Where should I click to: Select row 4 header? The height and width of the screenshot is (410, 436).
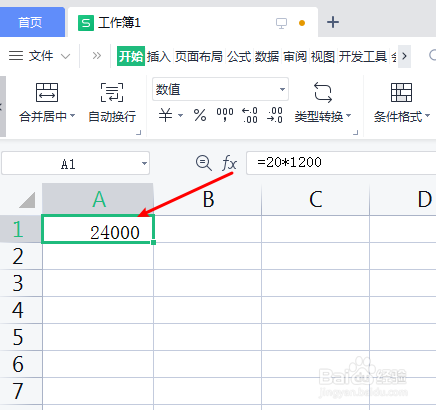[x=21, y=310]
